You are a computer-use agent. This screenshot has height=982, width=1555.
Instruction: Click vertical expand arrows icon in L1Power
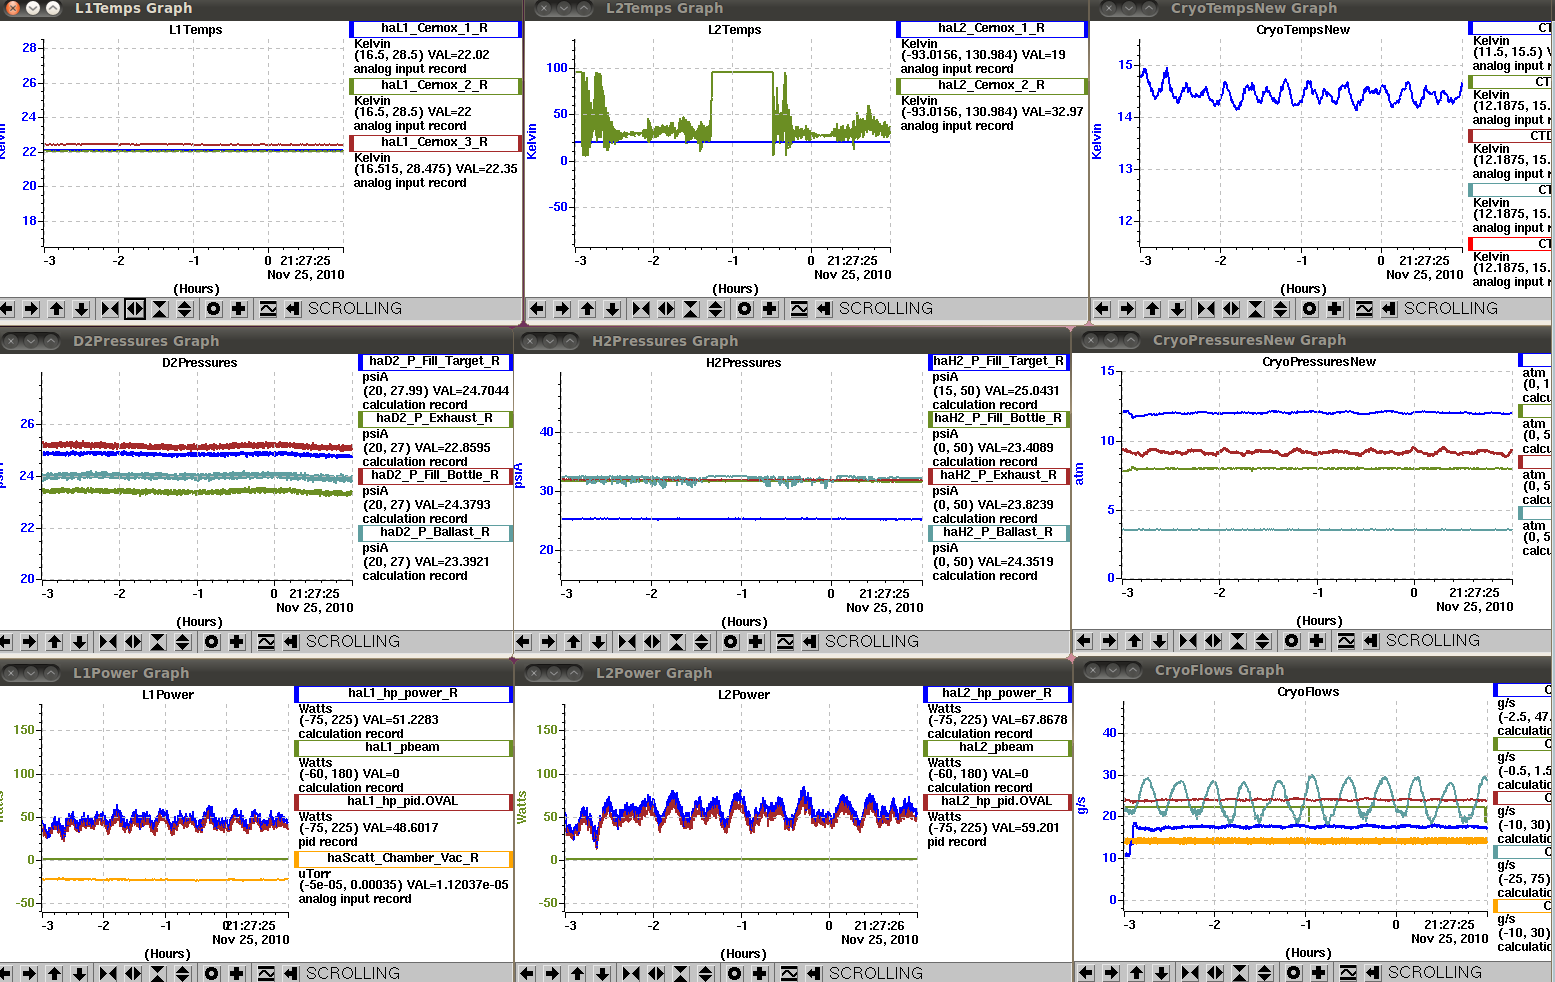click(x=183, y=973)
